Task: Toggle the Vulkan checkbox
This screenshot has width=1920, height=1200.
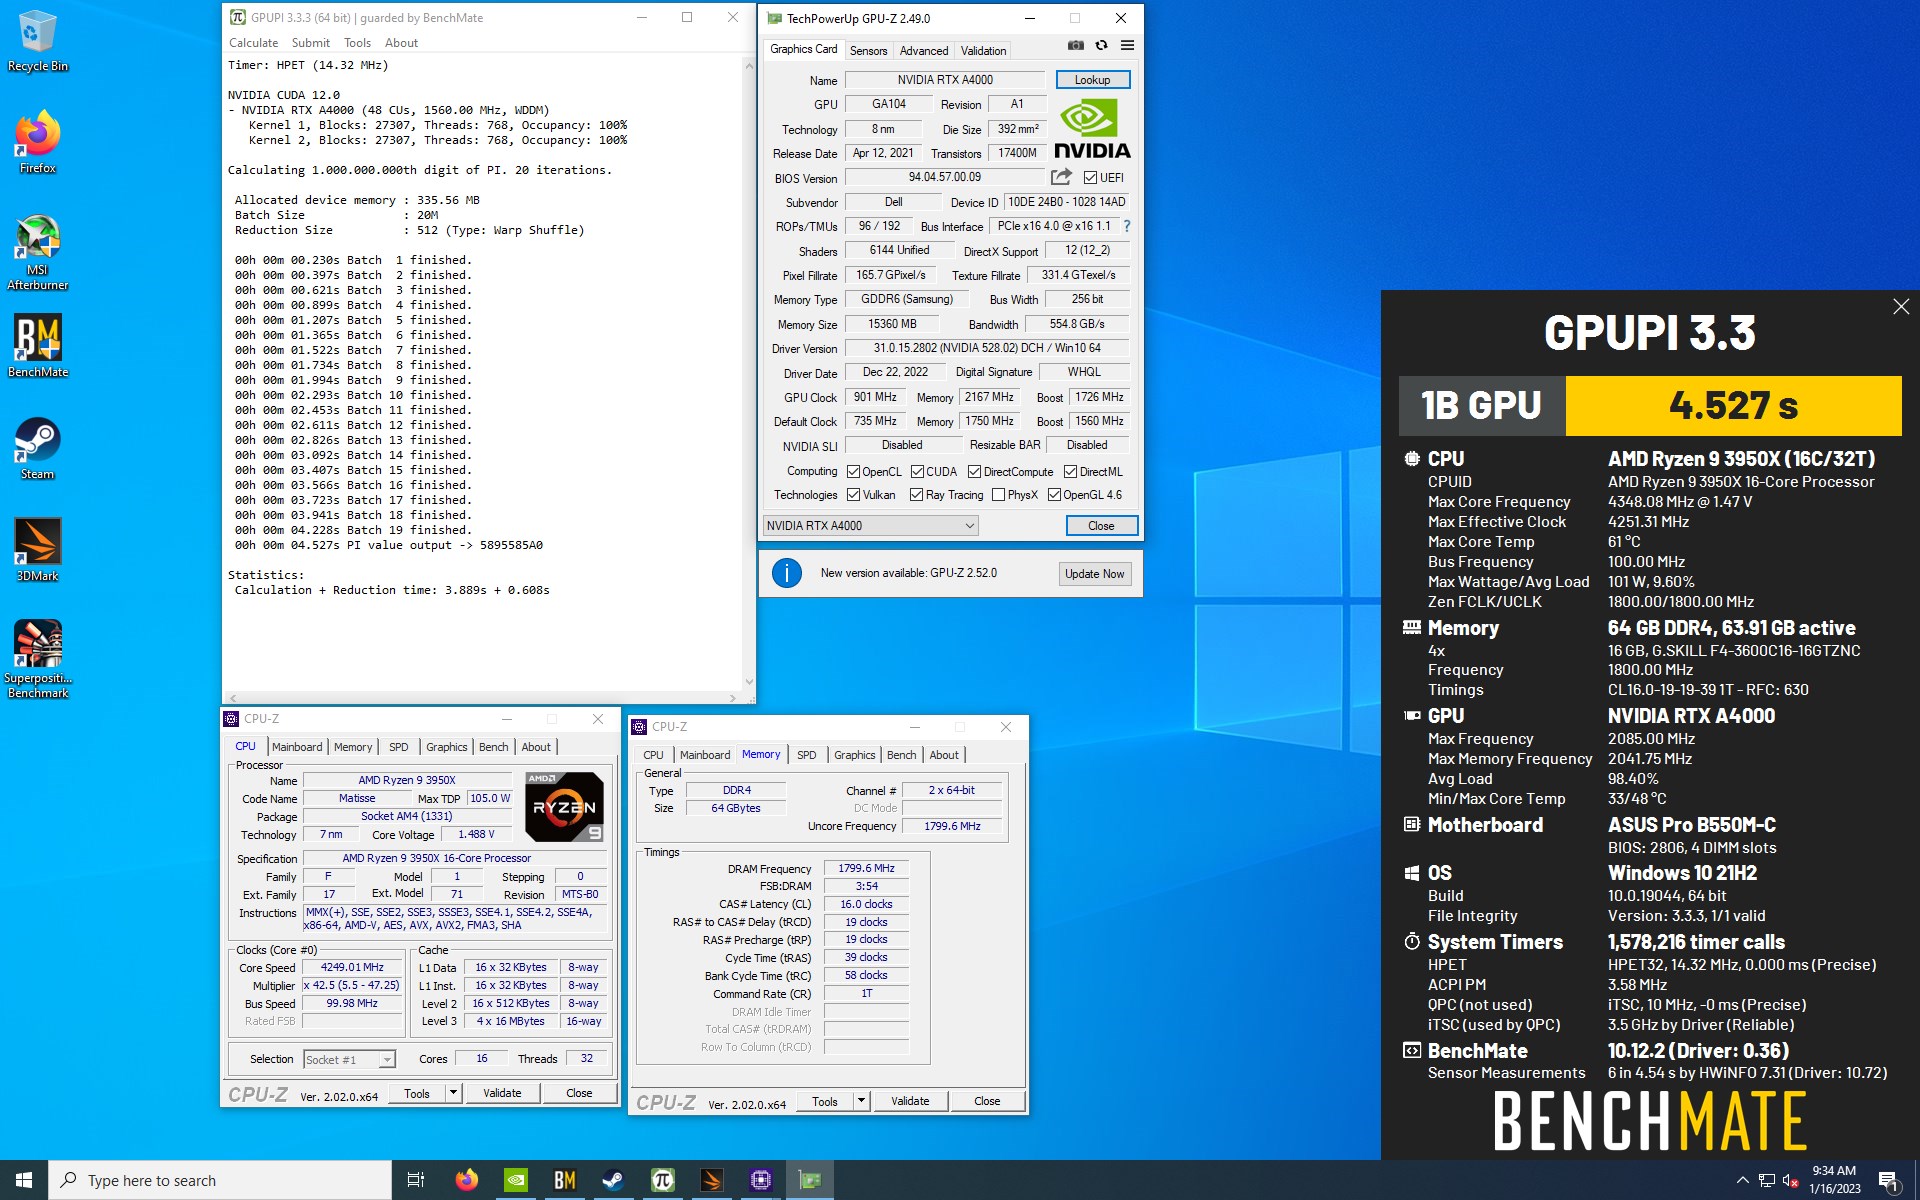Action: [853, 495]
